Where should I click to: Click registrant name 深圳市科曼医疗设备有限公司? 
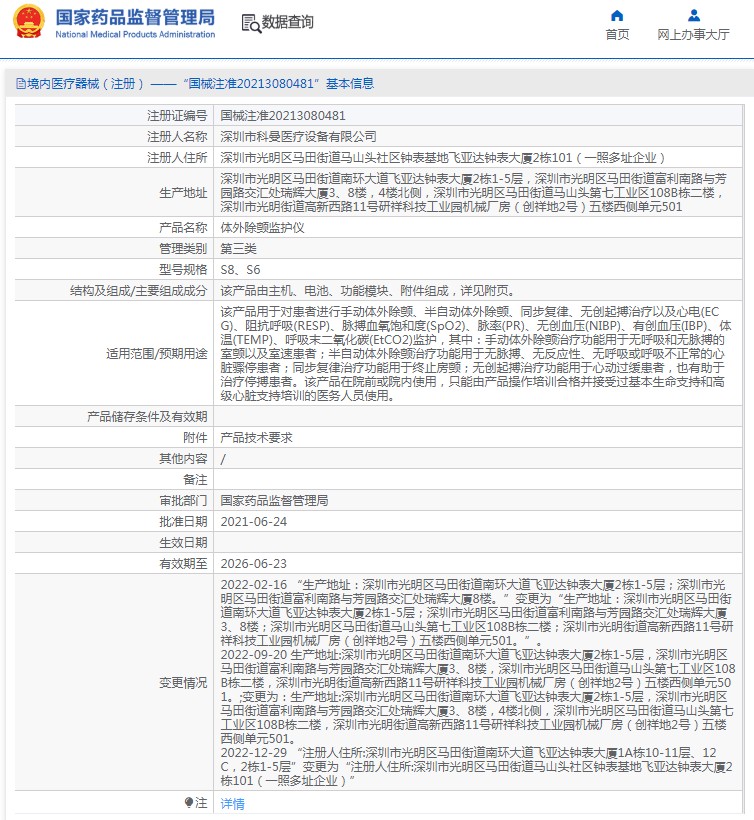298,136
